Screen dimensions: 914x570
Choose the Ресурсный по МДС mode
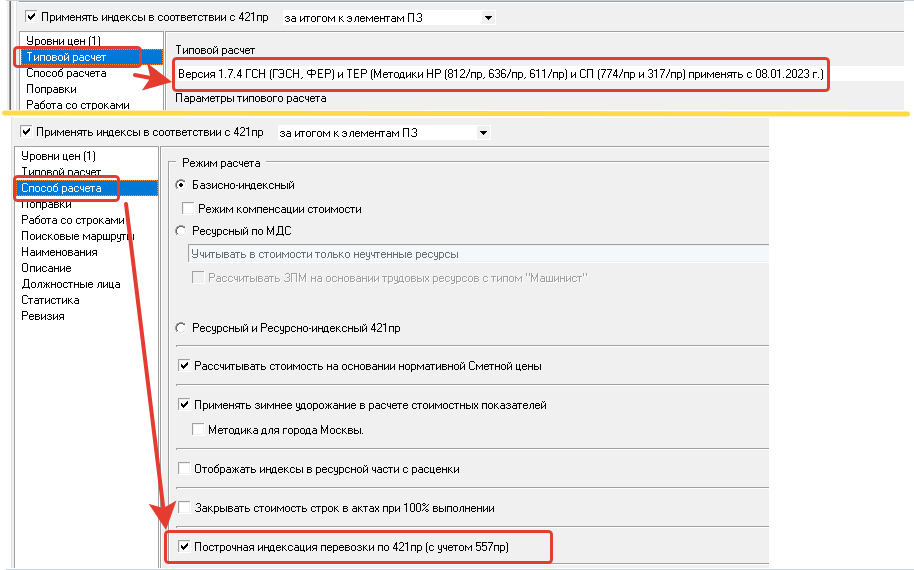click(181, 231)
